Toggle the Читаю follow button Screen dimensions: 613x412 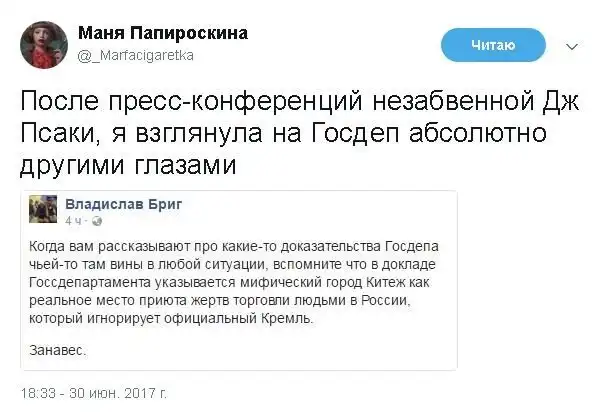tap(492, 44)
